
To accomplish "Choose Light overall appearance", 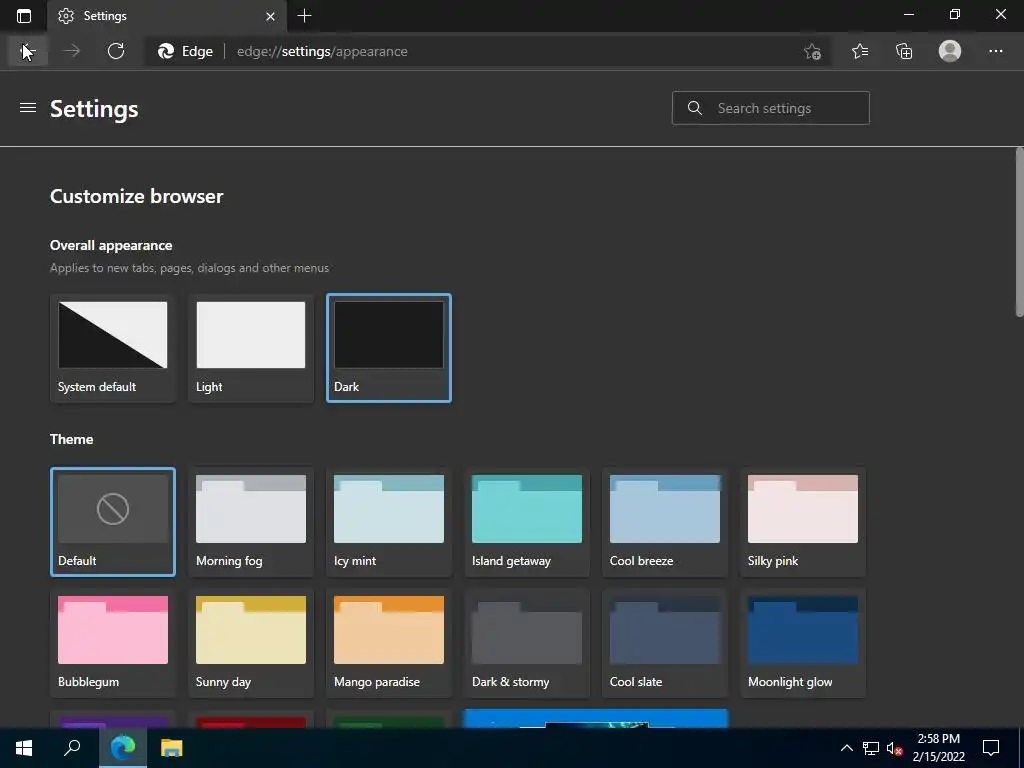I will coord(251,347).
